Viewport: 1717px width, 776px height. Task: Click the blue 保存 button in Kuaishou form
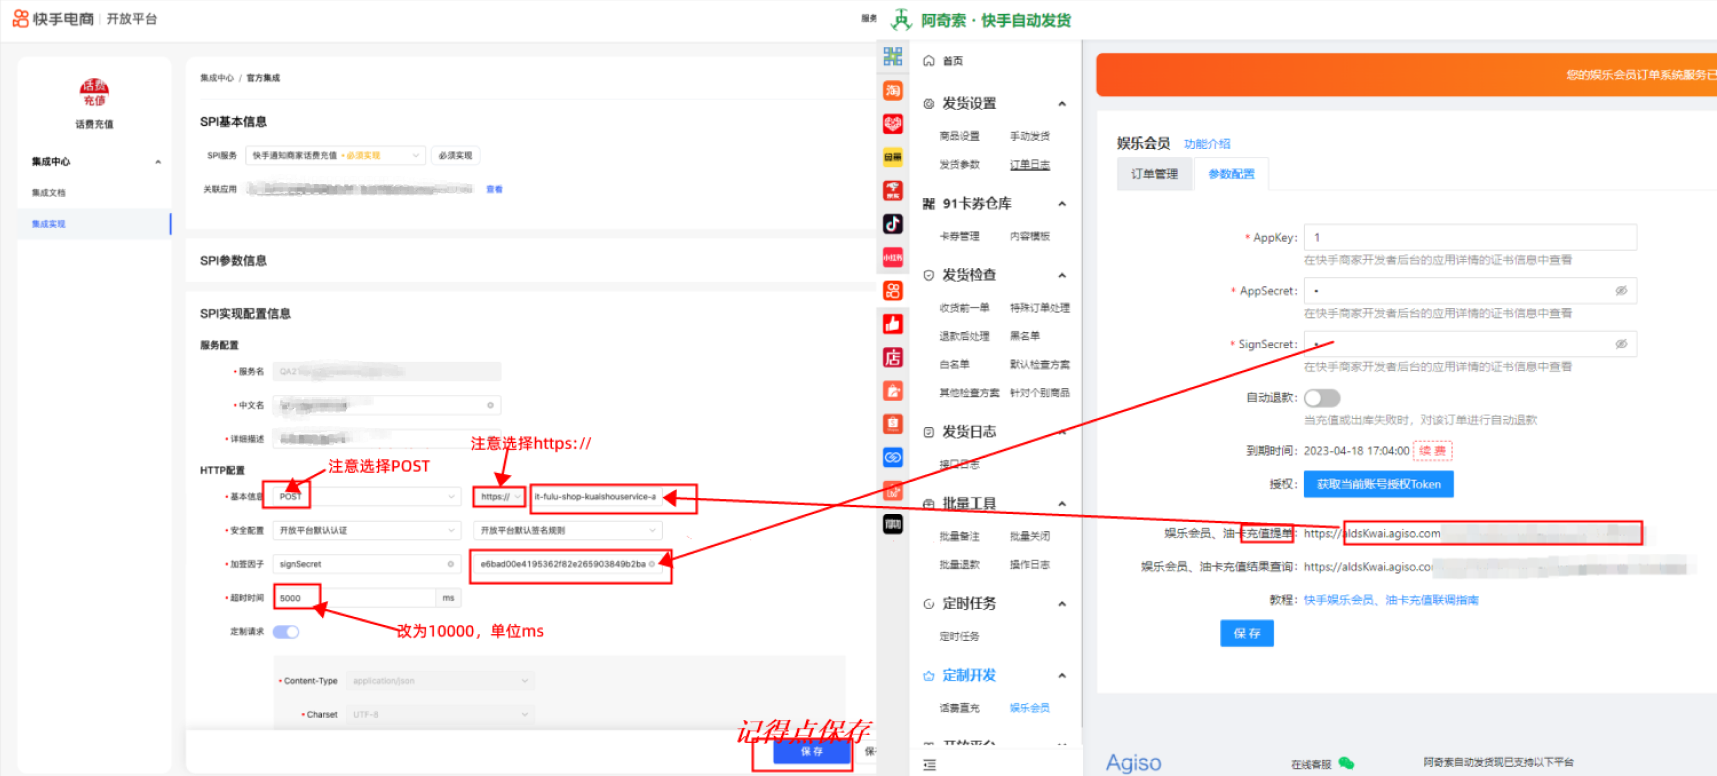811,752
